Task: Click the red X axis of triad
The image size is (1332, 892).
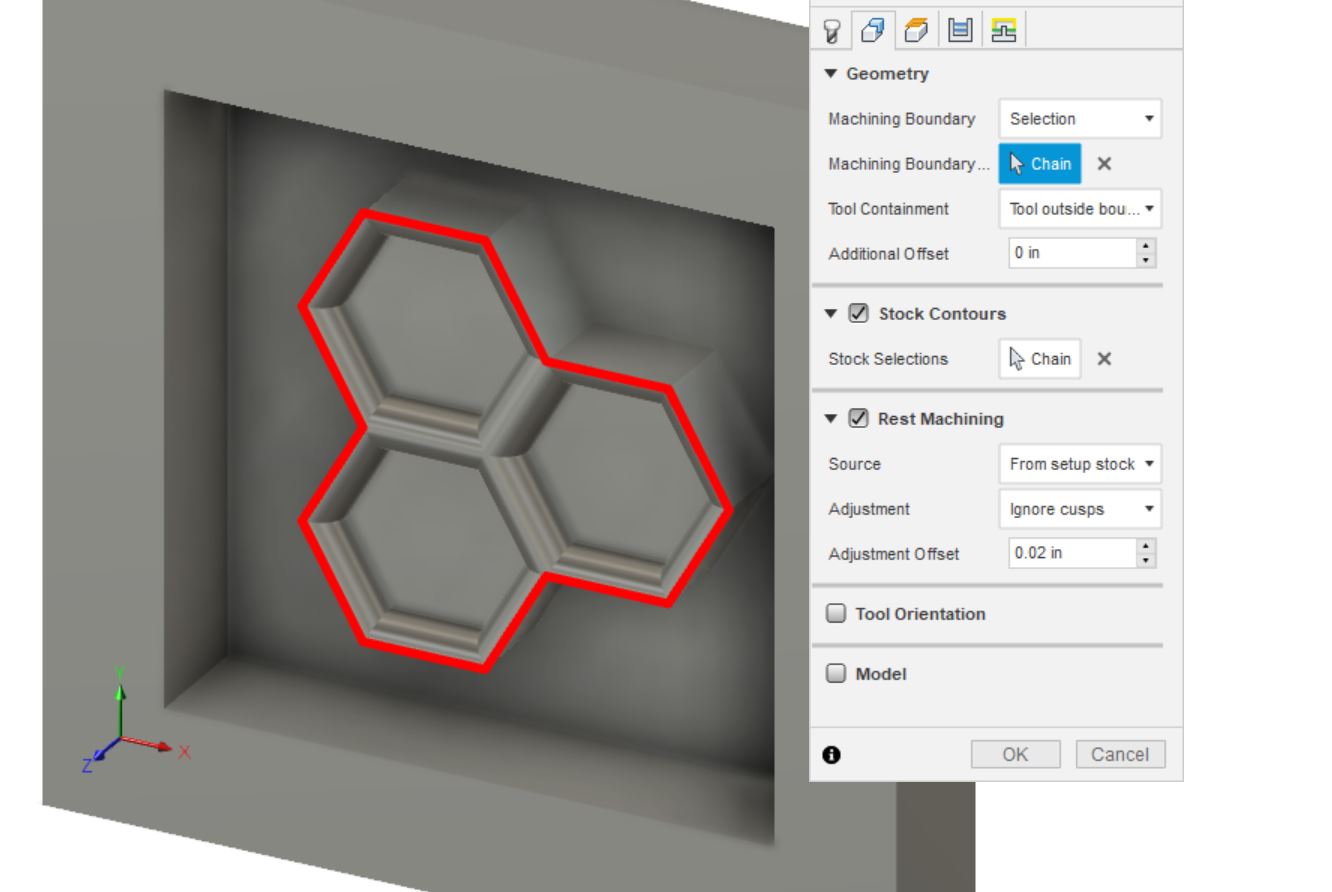Action: pyautogui.click(x=150, y=746)
